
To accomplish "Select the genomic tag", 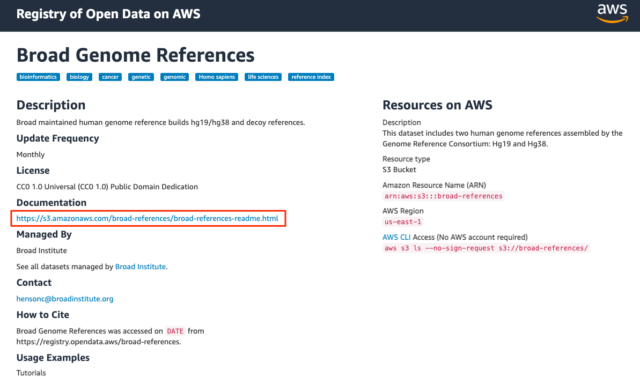I will [x=174, y=77].
